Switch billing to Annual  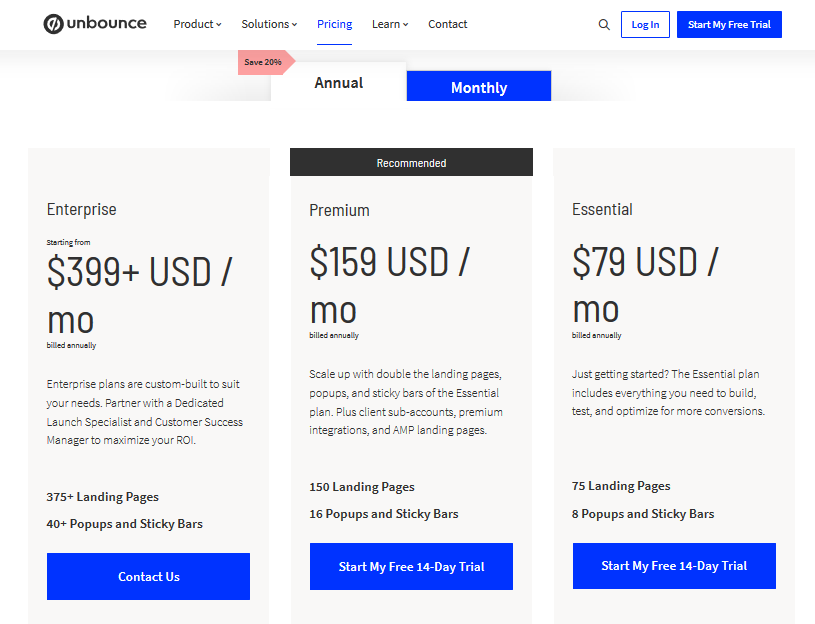pos(338,83)
